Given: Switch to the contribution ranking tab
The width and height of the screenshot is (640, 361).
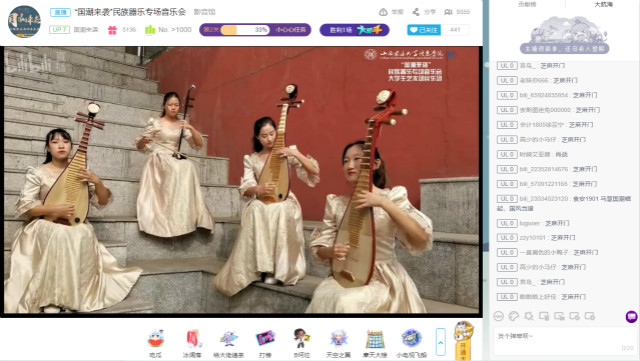Looking at the screenshot, I should (527, 4).
